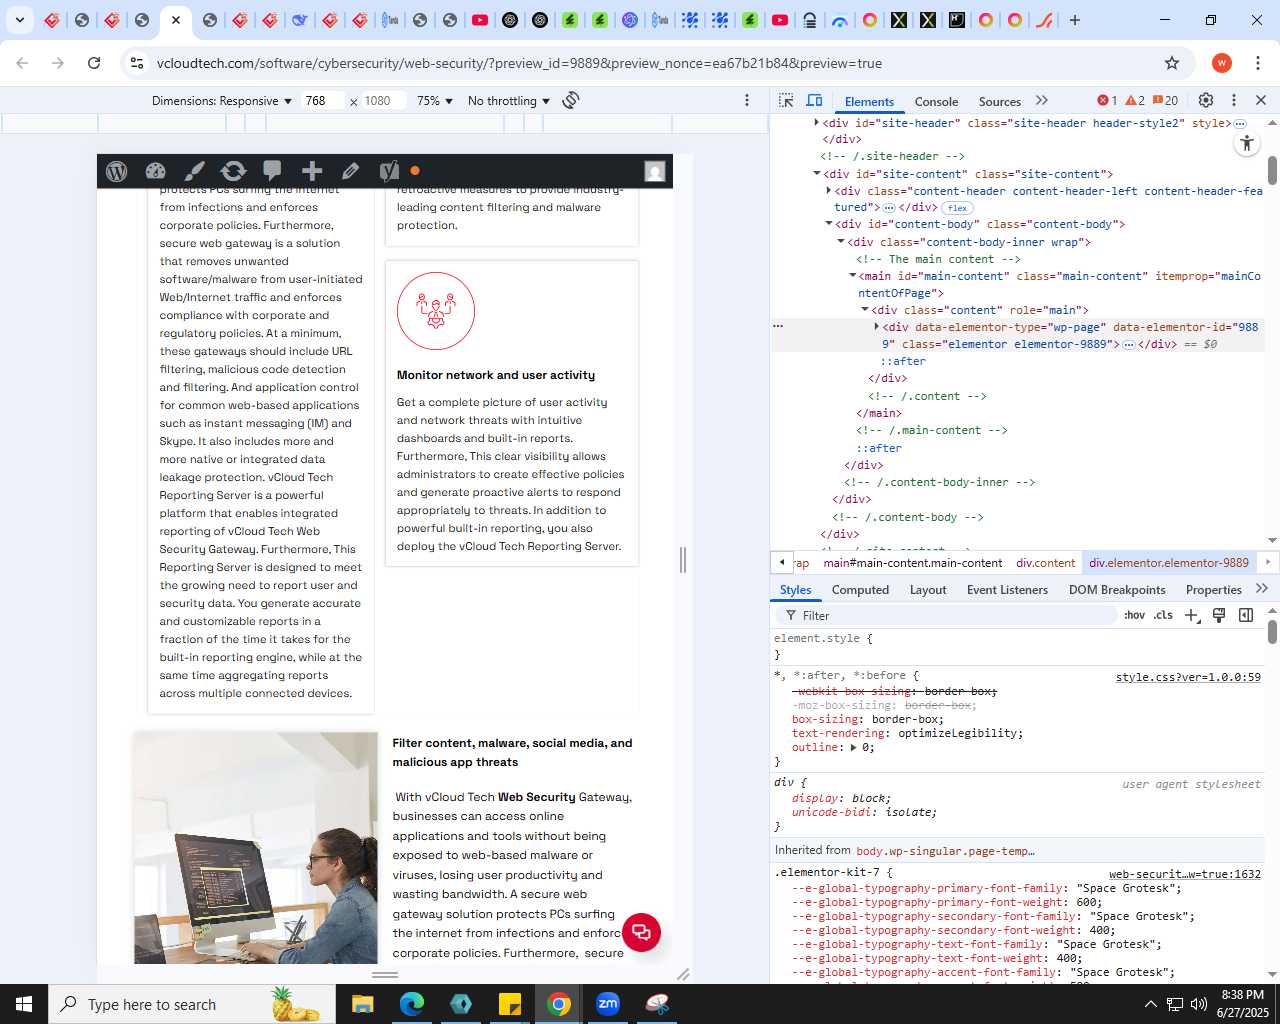Click the rotate device orientation icon
The width and height of the screenshot is (1280, 1024).
pyautogui.click(x=571, y=100)
